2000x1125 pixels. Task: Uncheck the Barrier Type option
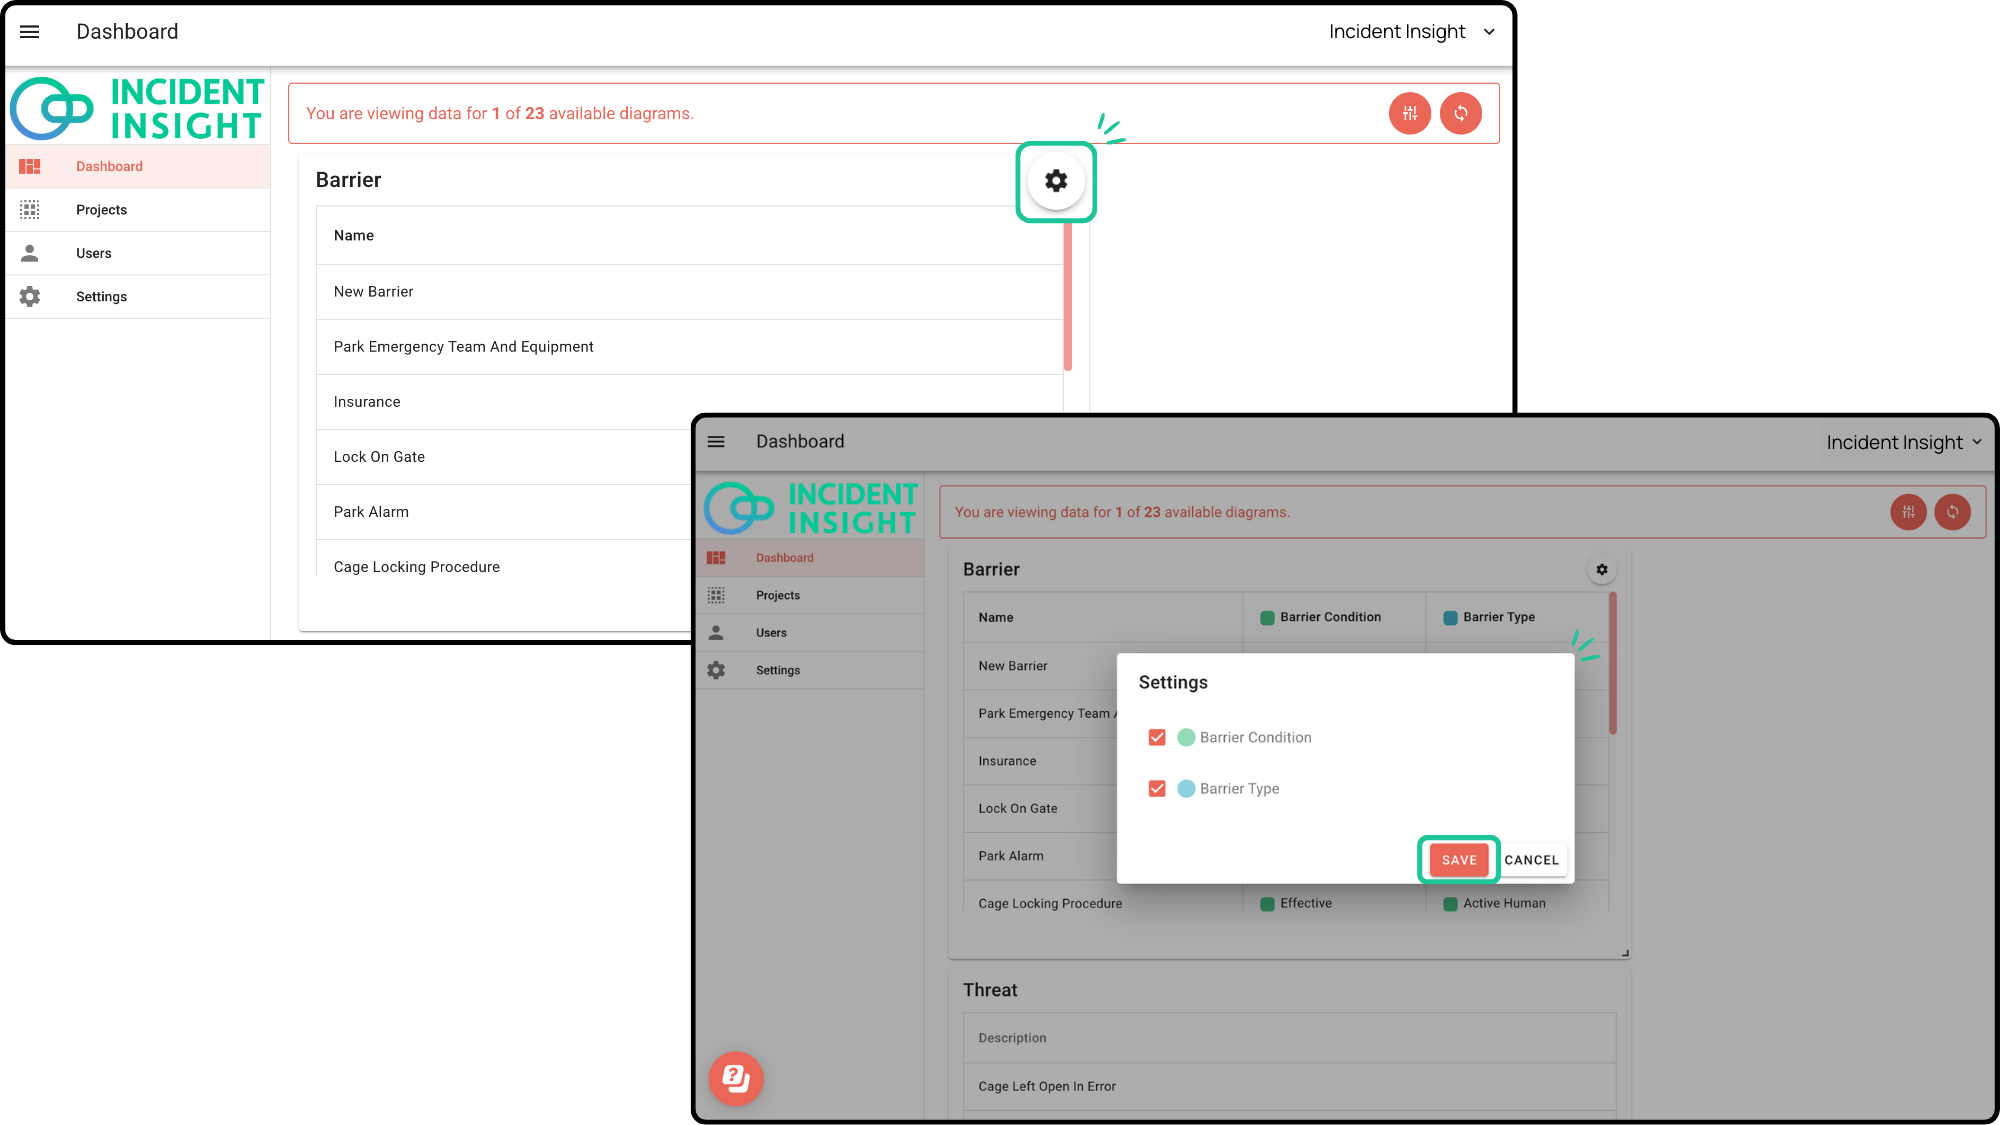click(1157, 788)
